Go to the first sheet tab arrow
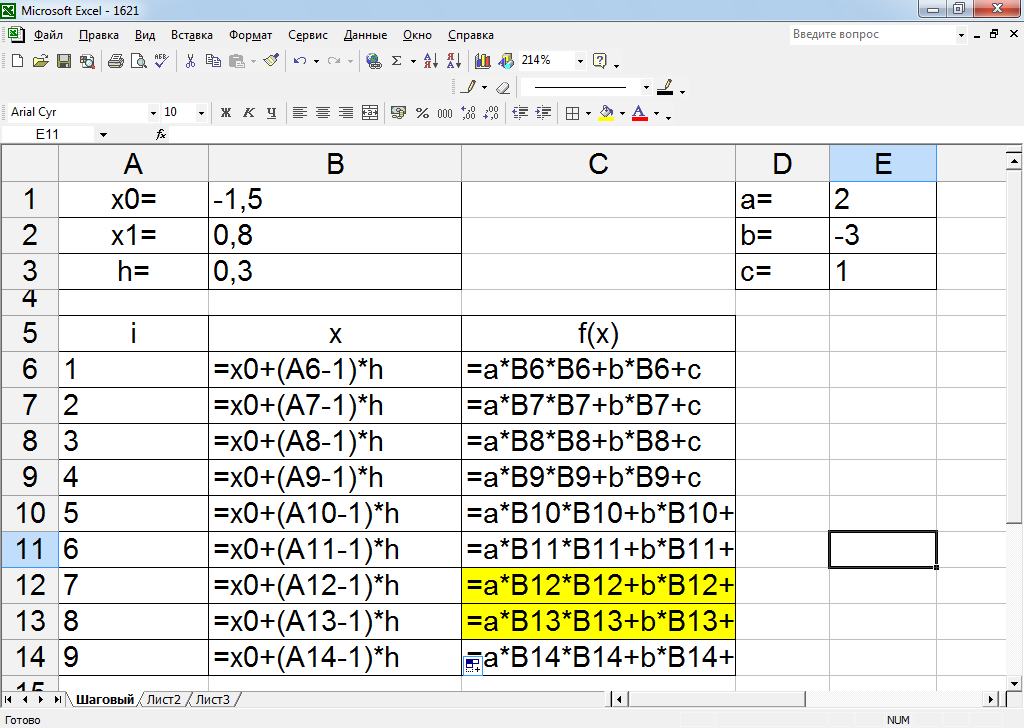Image resolution: width=1024 pixels, height=728 pixels. 8,699
